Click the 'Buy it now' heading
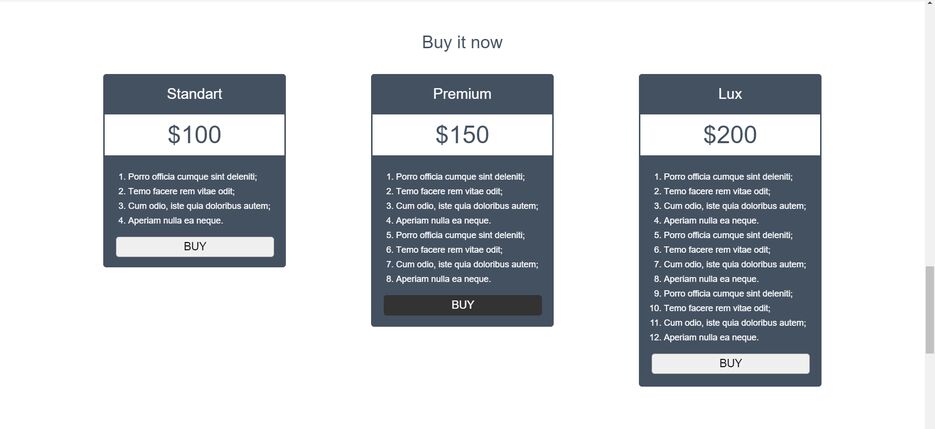Image resolution: width=935 pixels, height=429 pixels. coord(462,42)
